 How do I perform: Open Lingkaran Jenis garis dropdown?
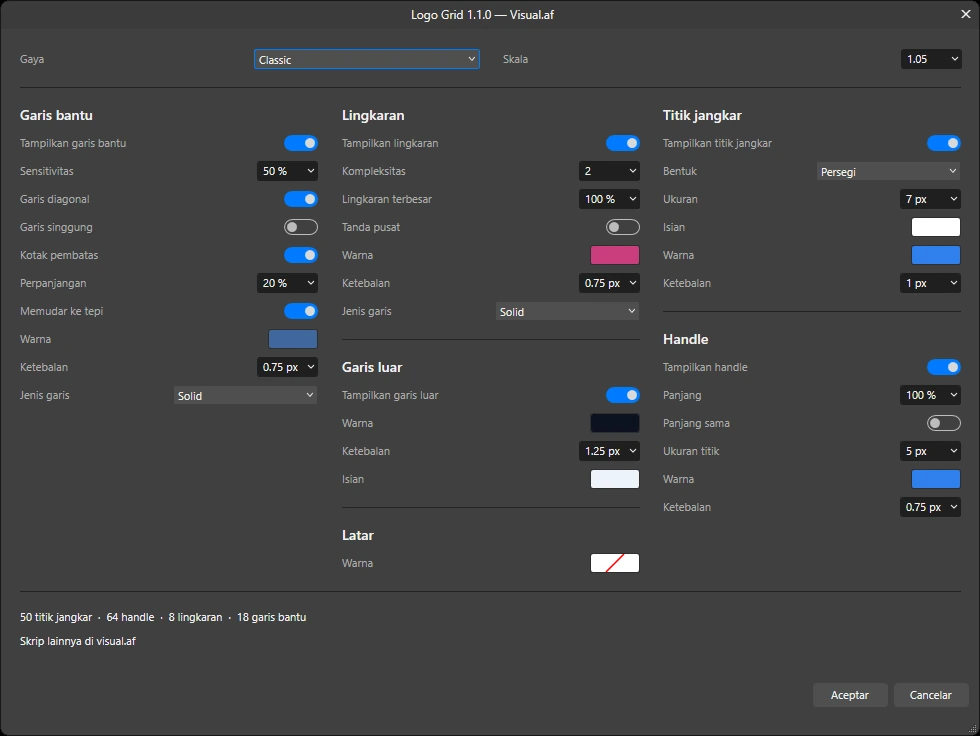567,311
